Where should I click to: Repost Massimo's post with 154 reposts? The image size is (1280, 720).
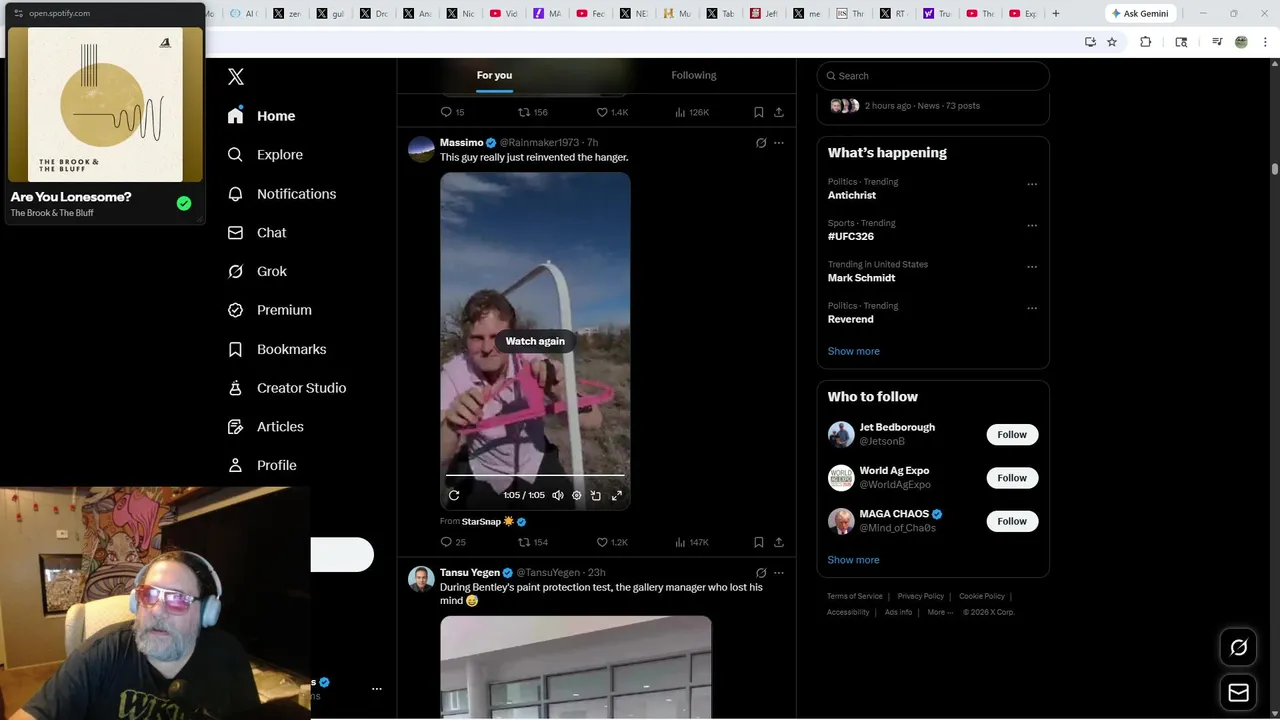click(x=532, y=542)
